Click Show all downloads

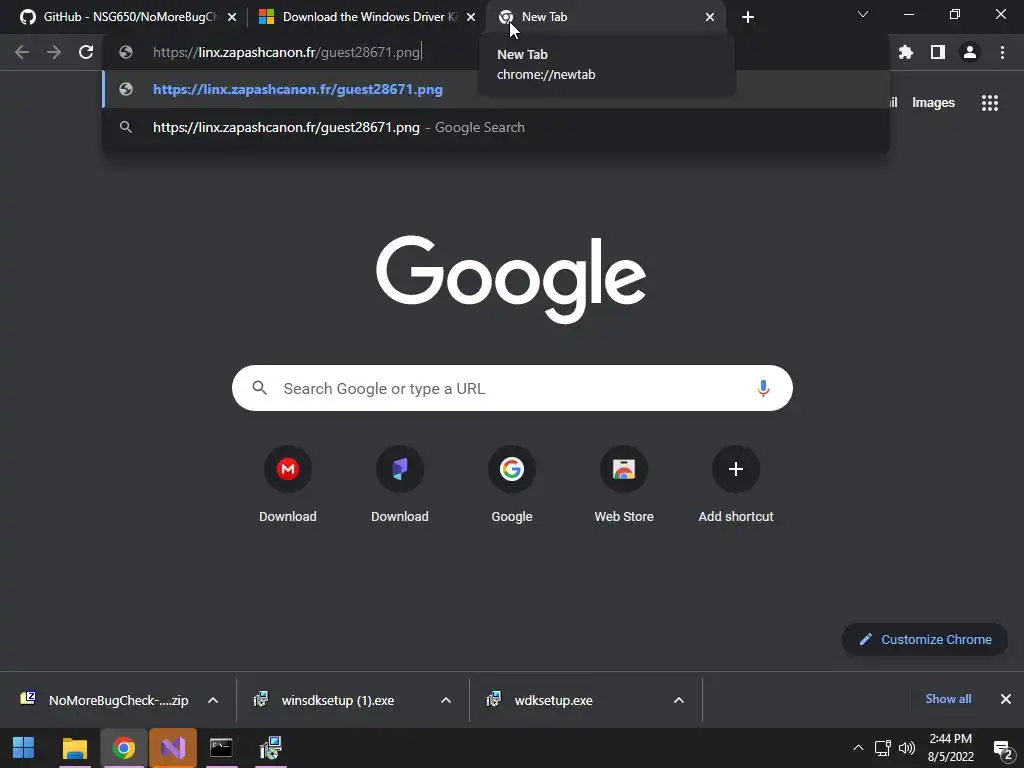click(x=948, y=699)
